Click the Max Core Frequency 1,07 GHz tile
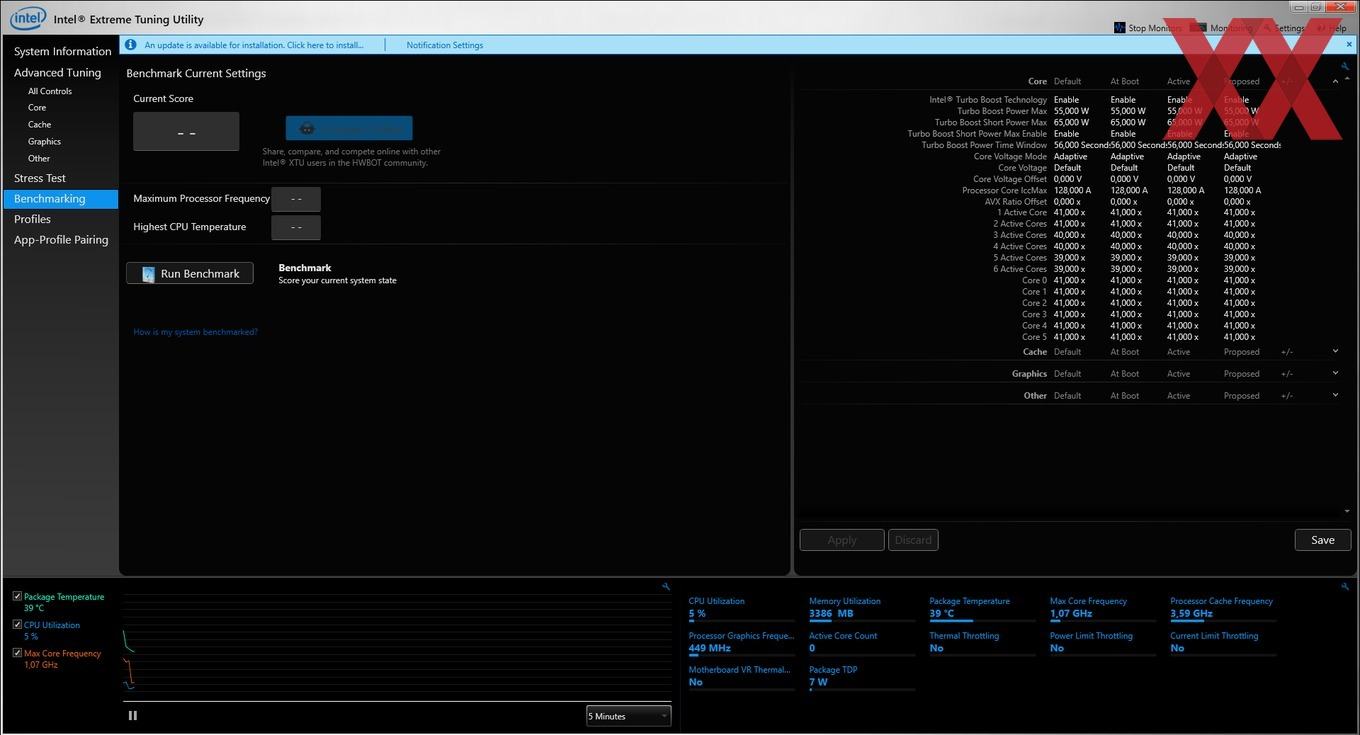 1103,608
